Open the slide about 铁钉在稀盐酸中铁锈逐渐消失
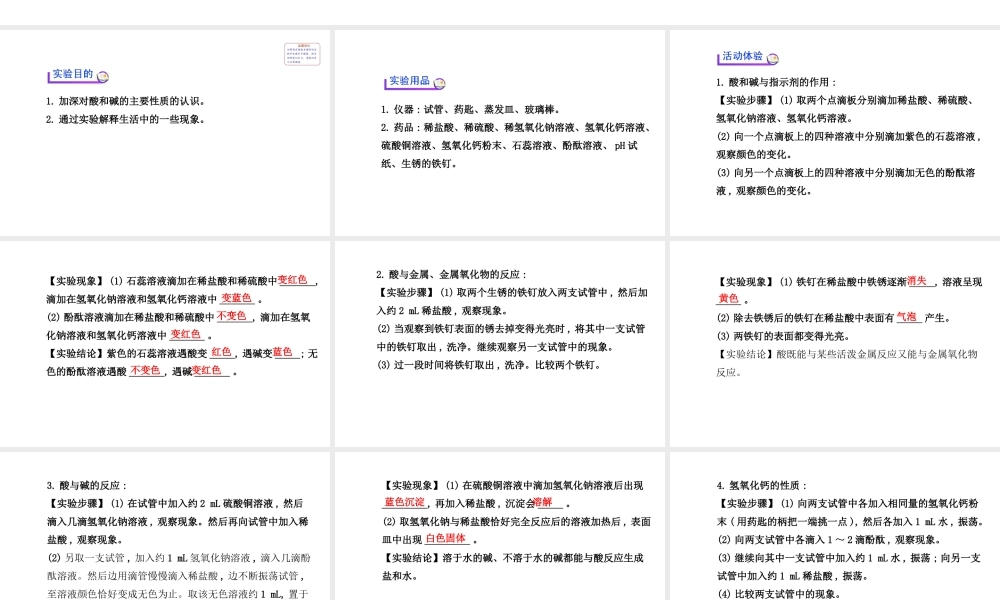The height and width of the screenshot is (600, 1000). point(835,344)
